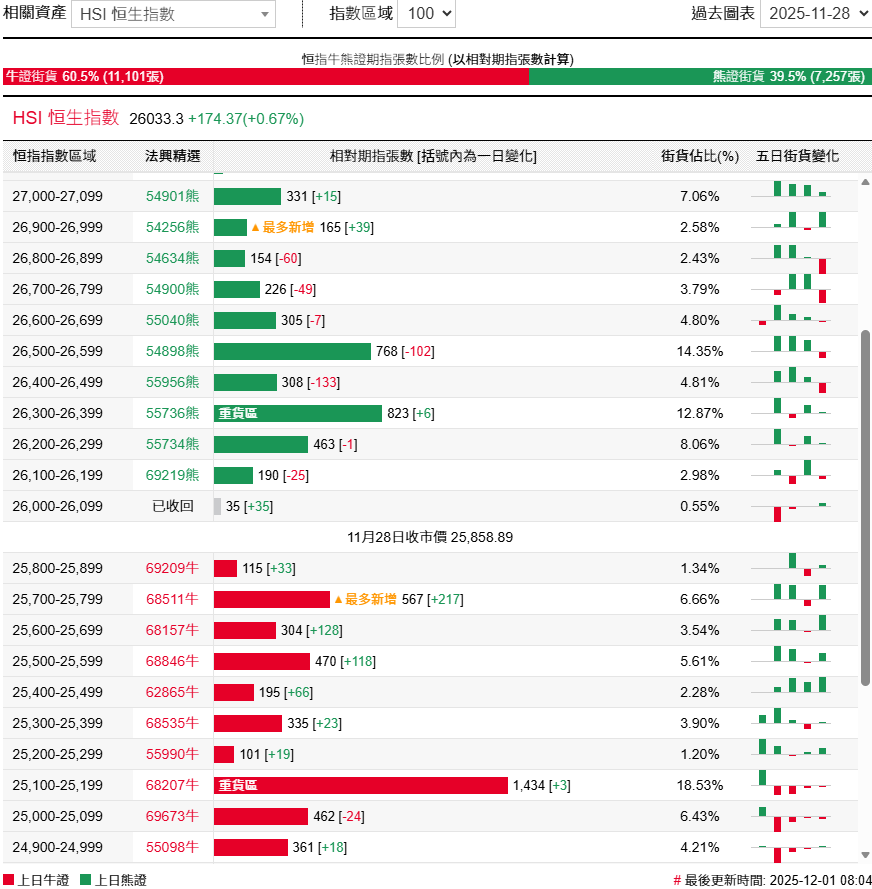Click the 街貨佔比(%) column header
Image resolution: width=872 pixels, height=889 pixels.
pos(700,158)
